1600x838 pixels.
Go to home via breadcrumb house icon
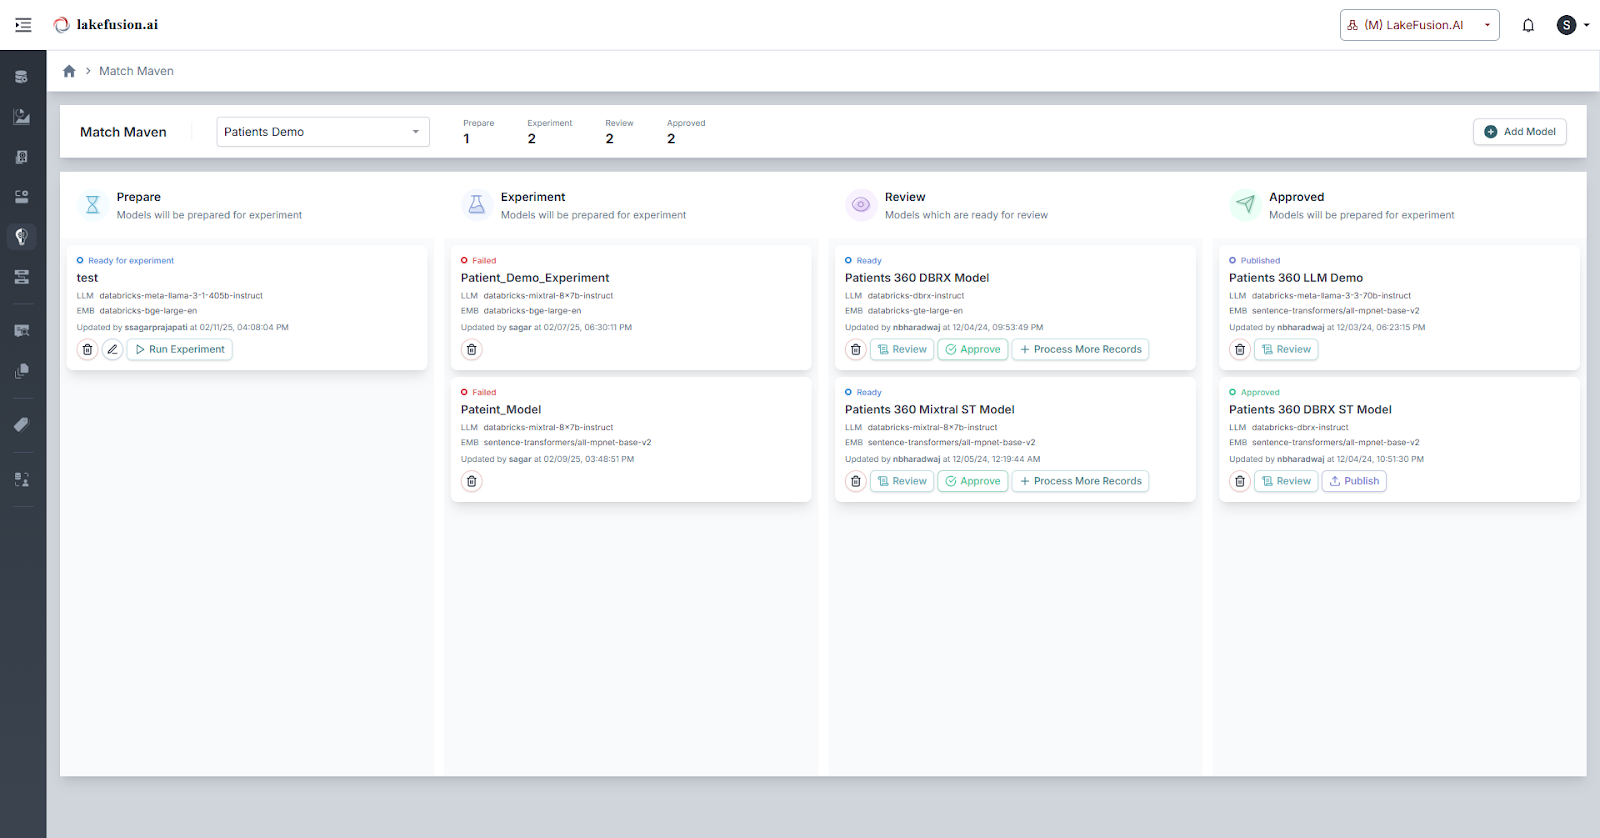[x=69, y=71]
